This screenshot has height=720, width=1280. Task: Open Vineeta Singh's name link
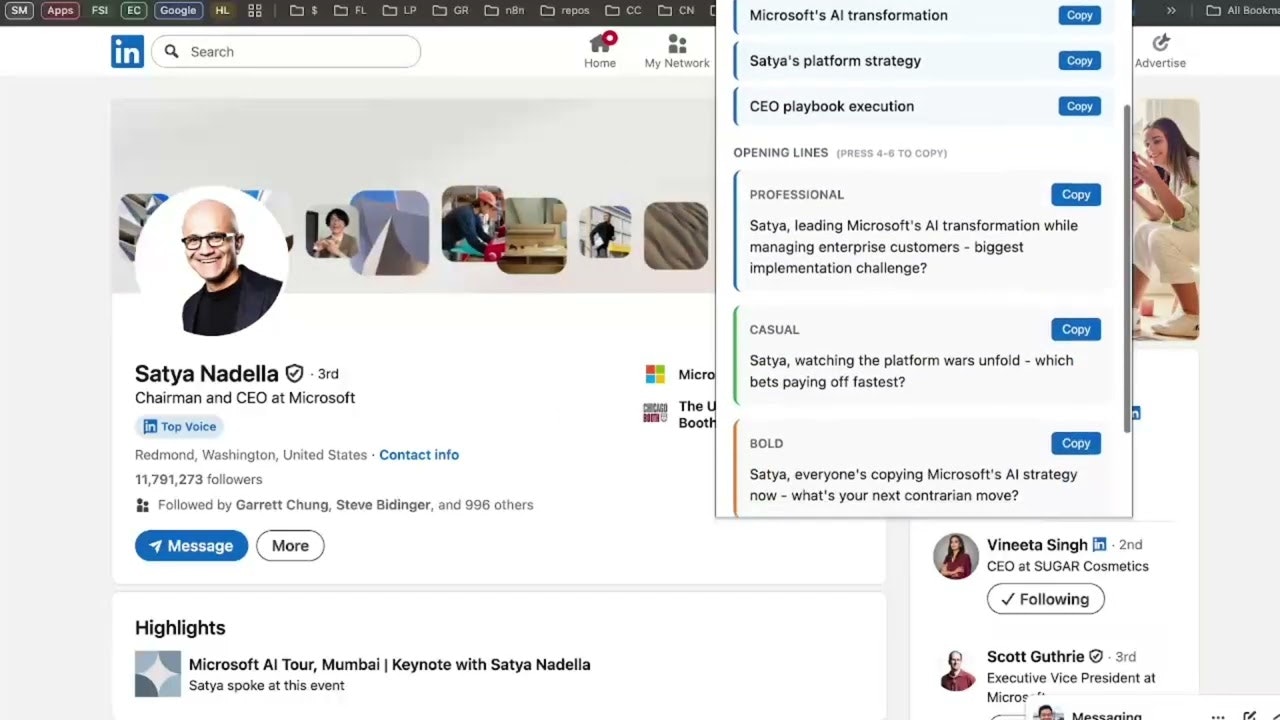click(1037, 545)
